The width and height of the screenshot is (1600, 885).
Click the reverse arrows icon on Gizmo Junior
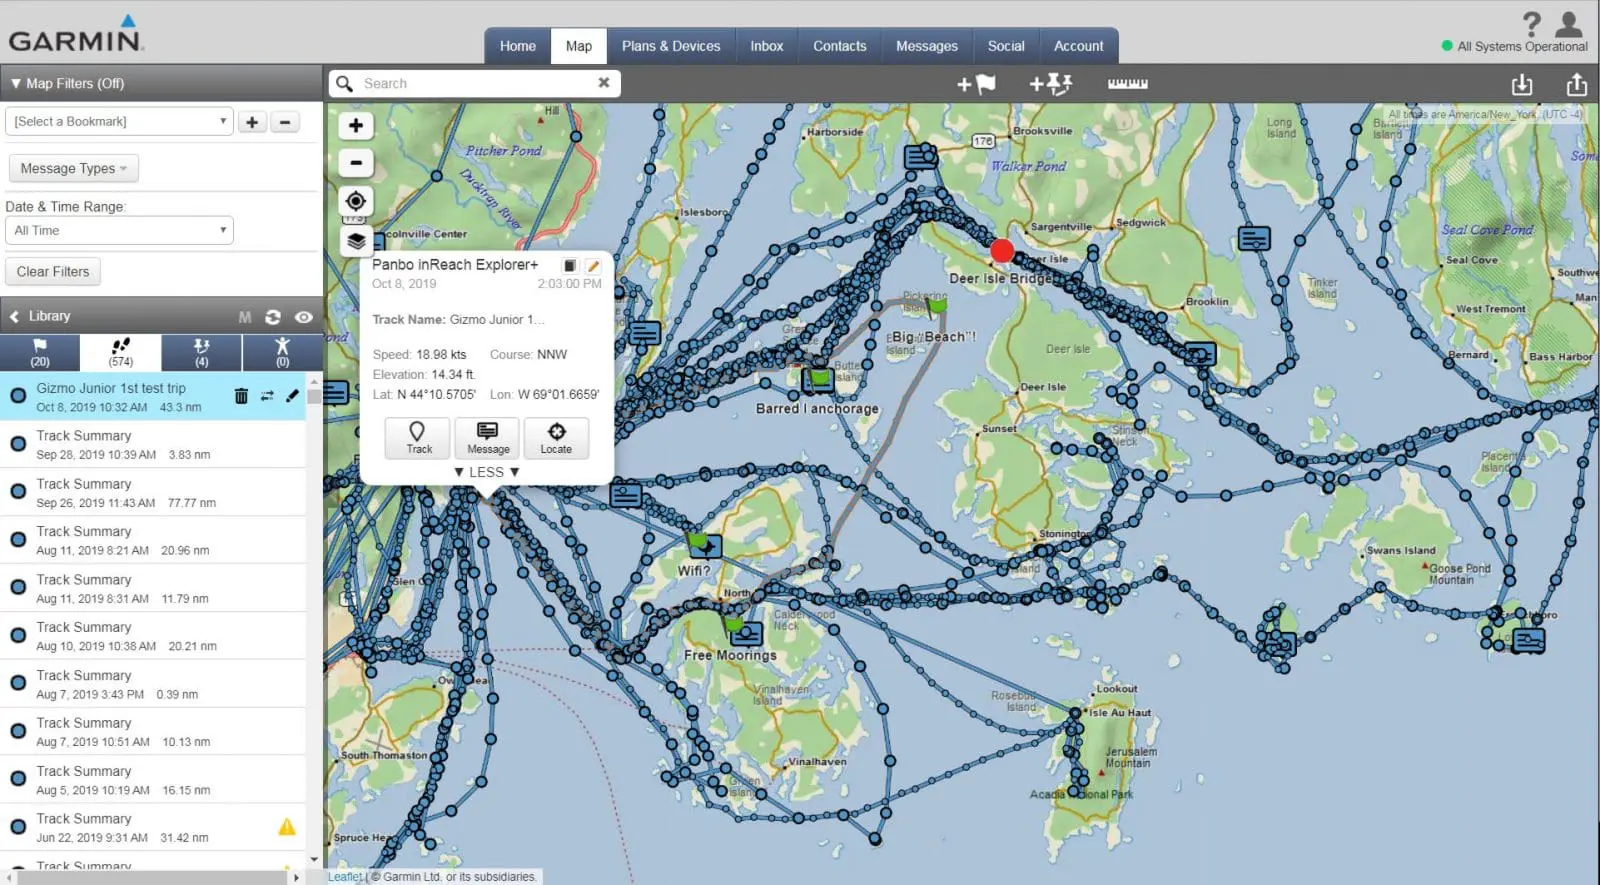[x=267, y=396]
